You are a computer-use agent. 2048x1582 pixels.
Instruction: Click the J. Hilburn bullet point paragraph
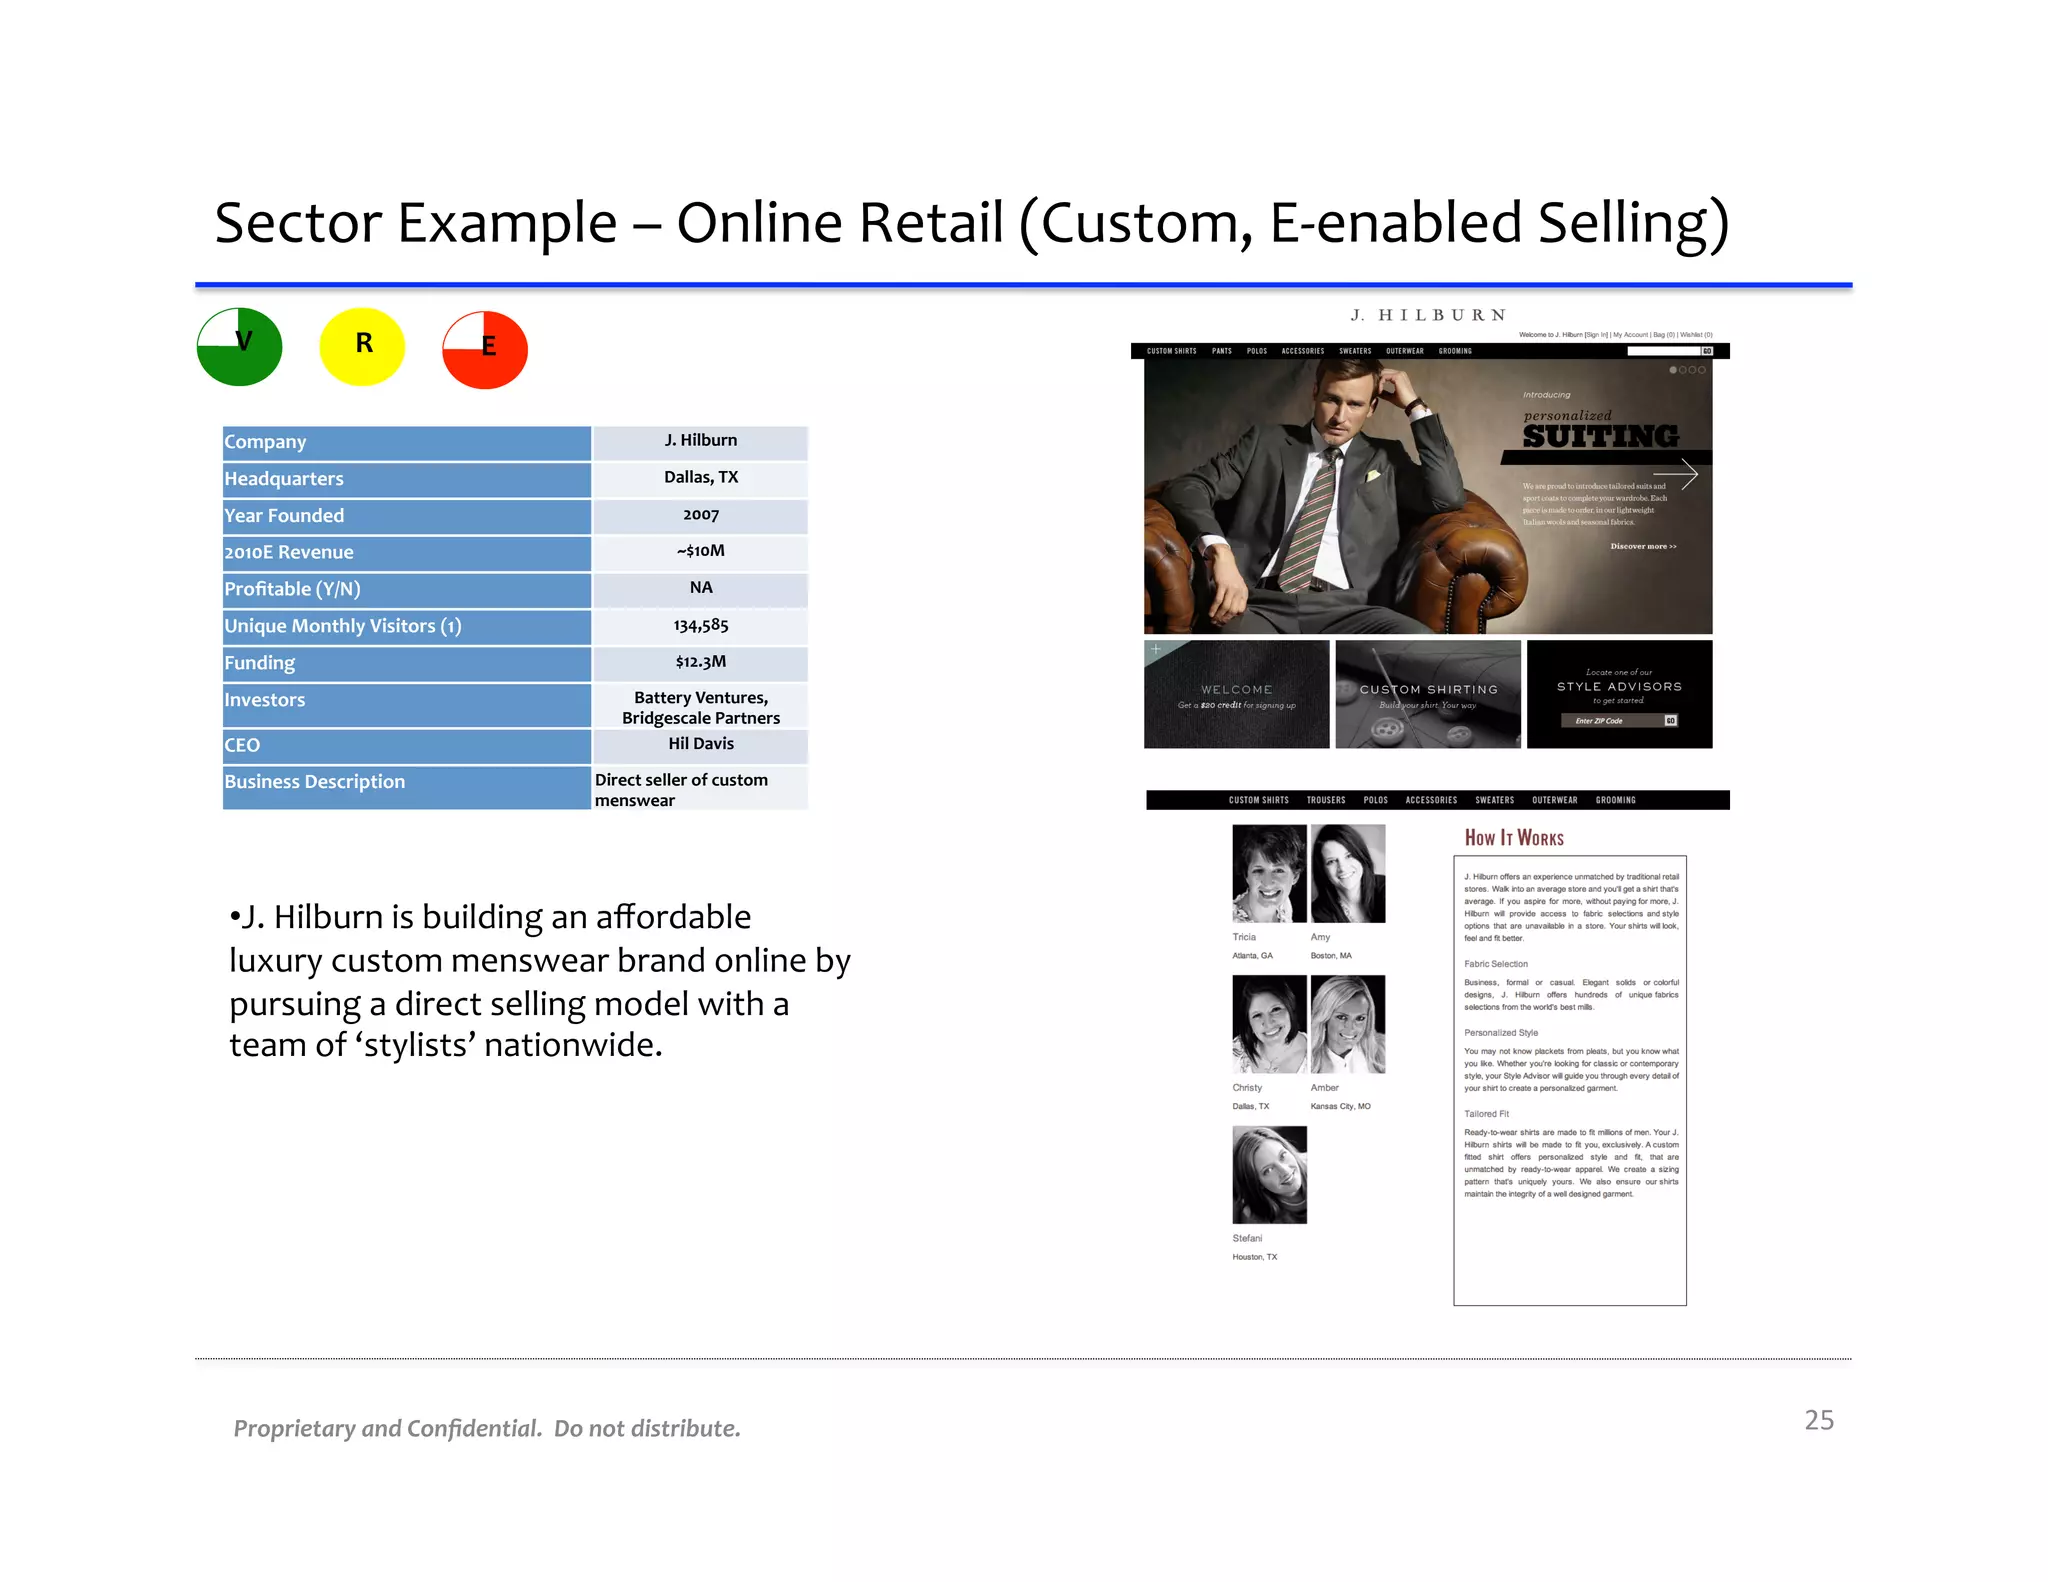click(540, 980)
